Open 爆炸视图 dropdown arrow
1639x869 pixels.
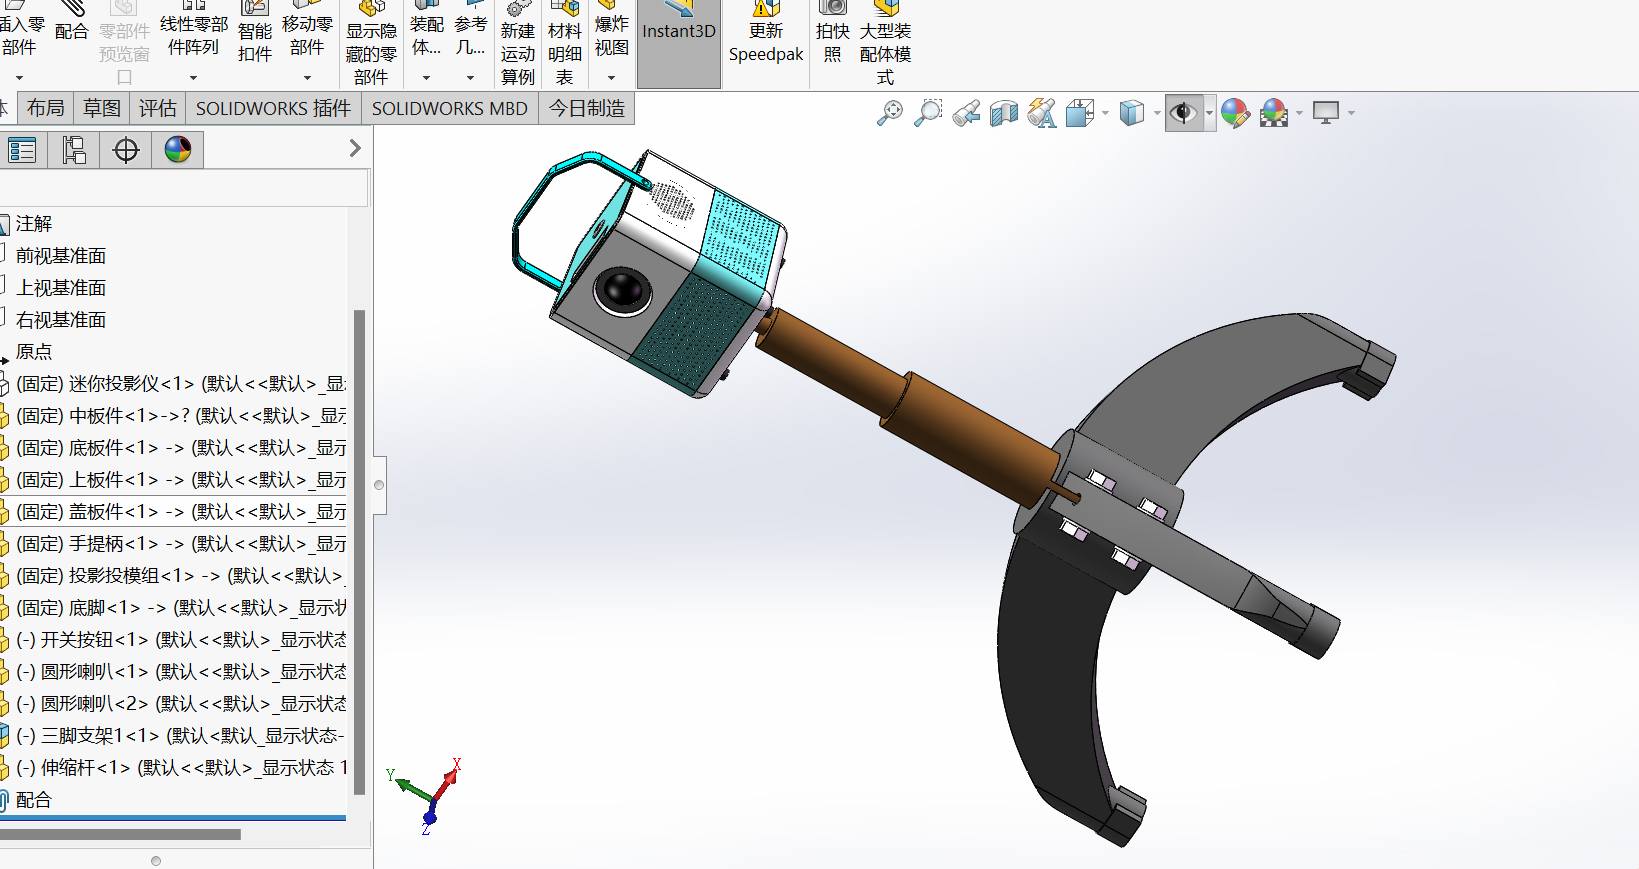(612, 78)
